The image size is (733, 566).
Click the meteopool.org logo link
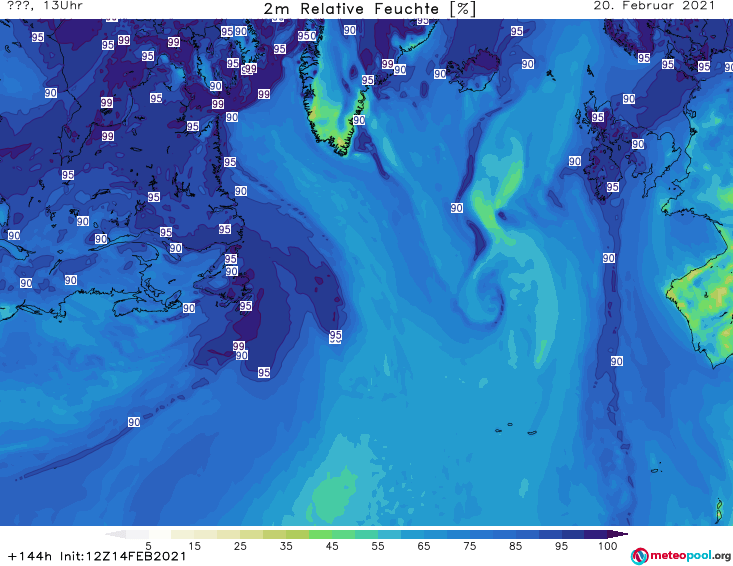680,556
